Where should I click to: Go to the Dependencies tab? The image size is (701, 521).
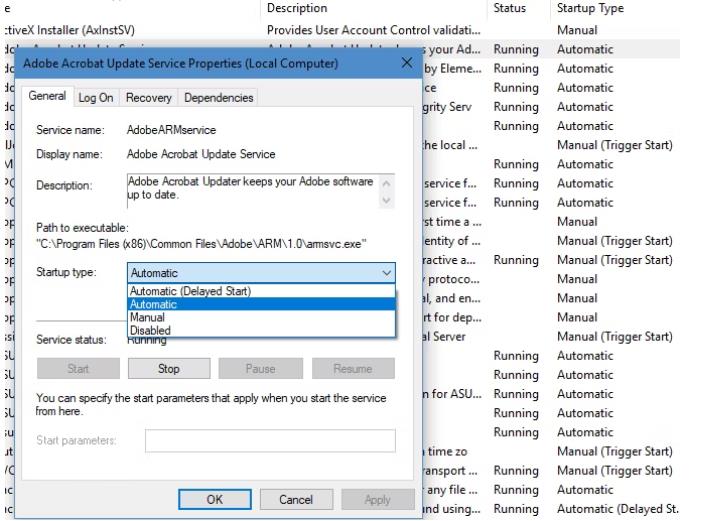click(218, 97)
